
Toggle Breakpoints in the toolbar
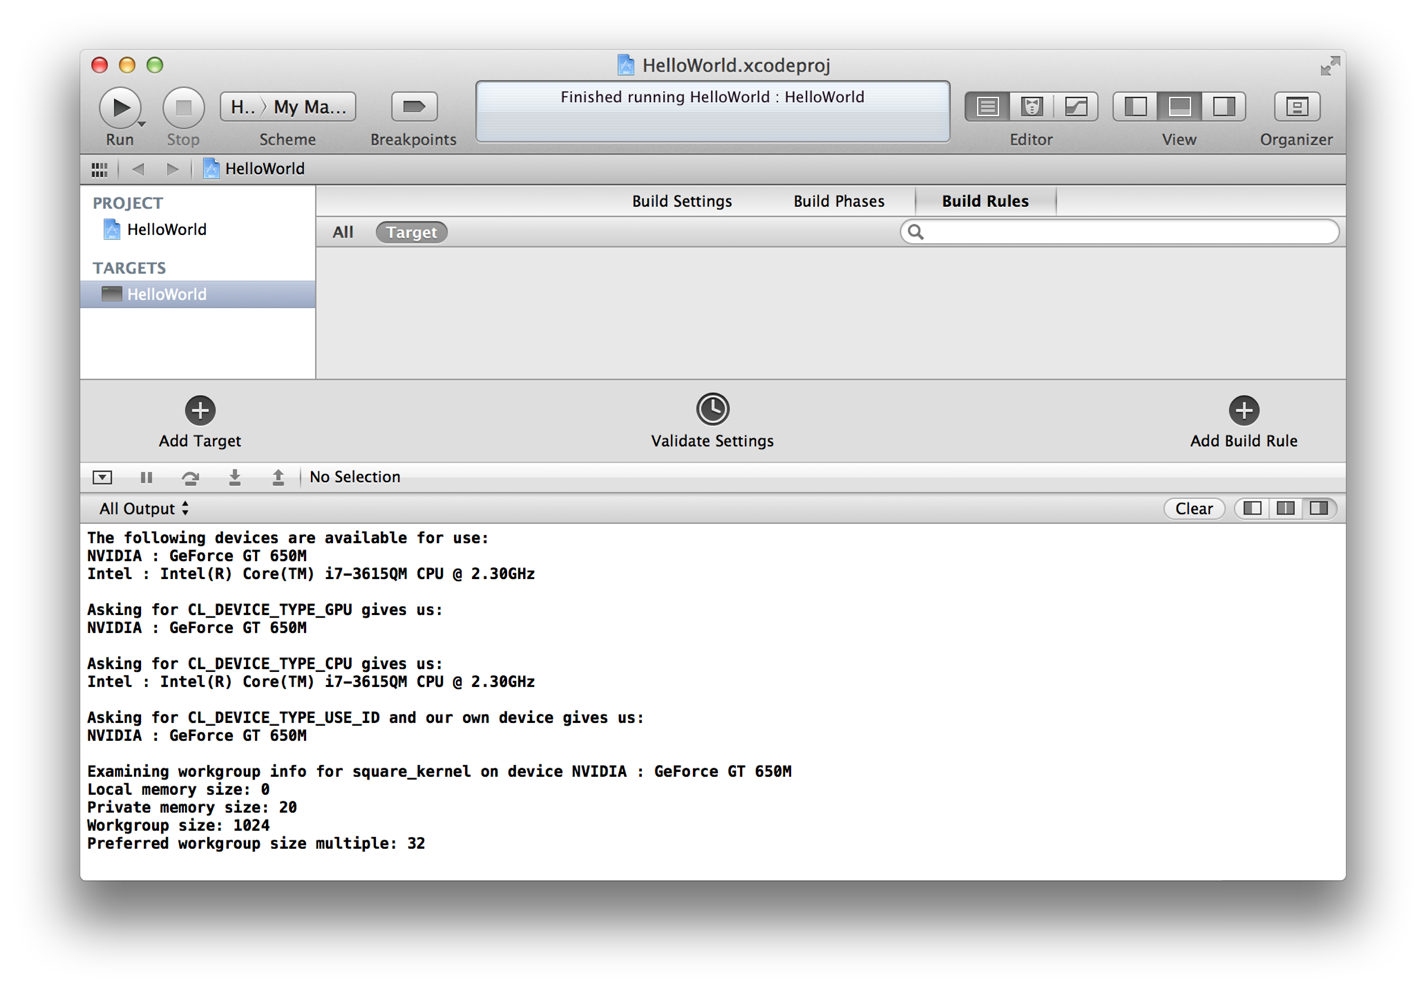click(x=413, y=106)
